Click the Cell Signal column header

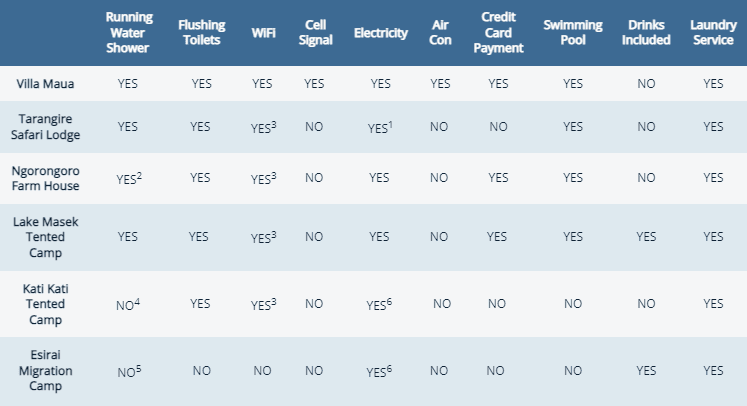[x=314, y=32]
